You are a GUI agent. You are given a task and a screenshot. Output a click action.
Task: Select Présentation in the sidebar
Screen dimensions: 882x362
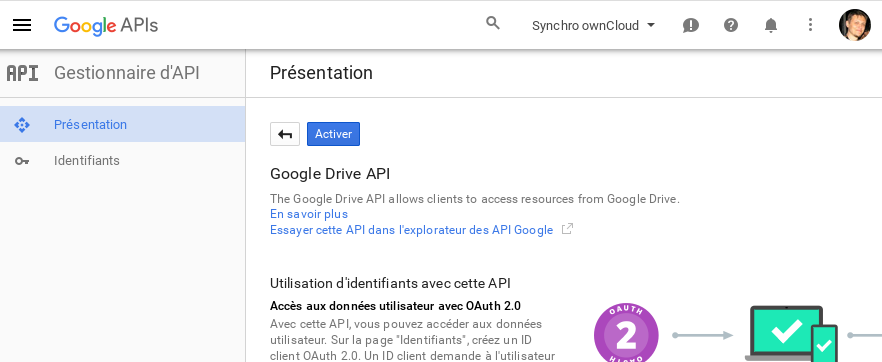pyautogui.click(x=123, y=124)
